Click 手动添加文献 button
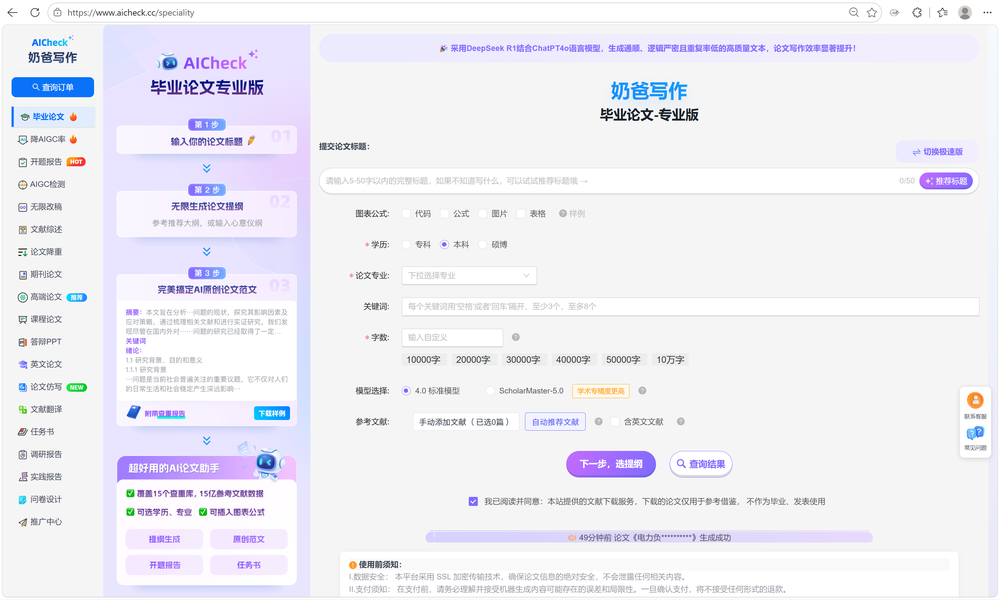Viewport: 1000px width, 600px height. coord(464,421)
